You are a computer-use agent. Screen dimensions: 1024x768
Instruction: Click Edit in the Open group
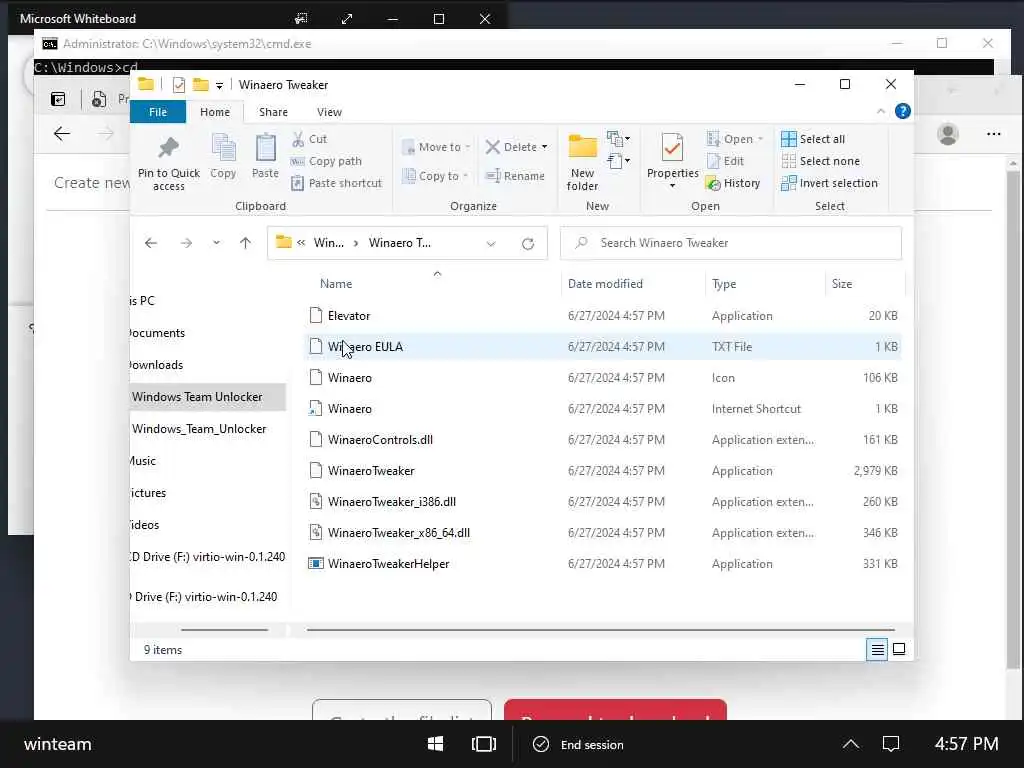[725, 161]
